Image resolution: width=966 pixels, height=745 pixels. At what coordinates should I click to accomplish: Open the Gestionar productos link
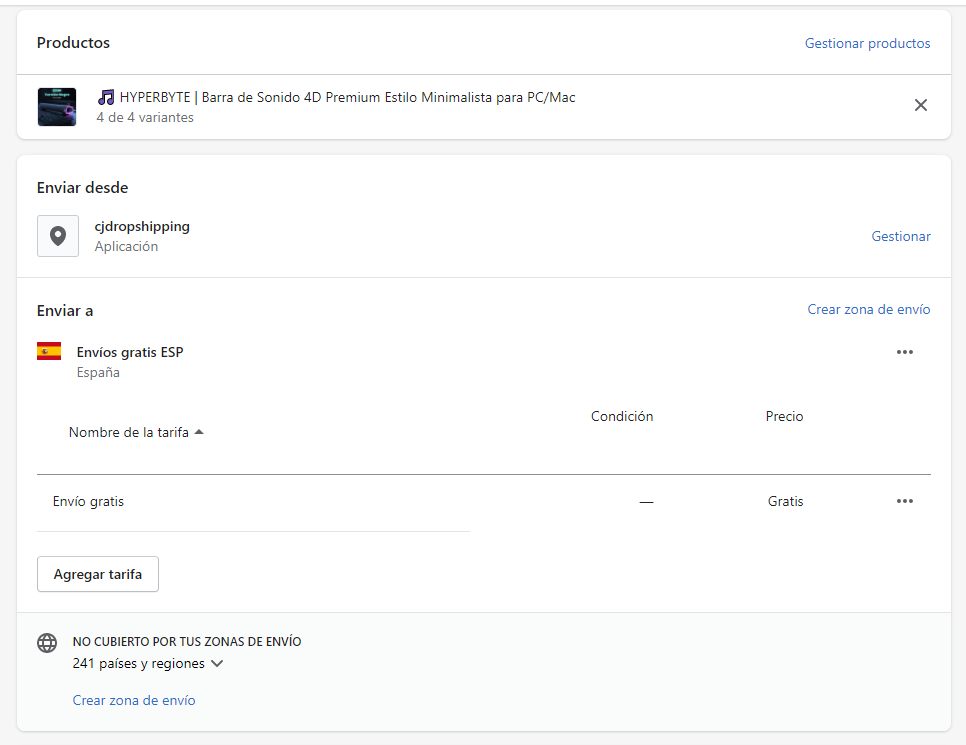[x=867, y=43]
